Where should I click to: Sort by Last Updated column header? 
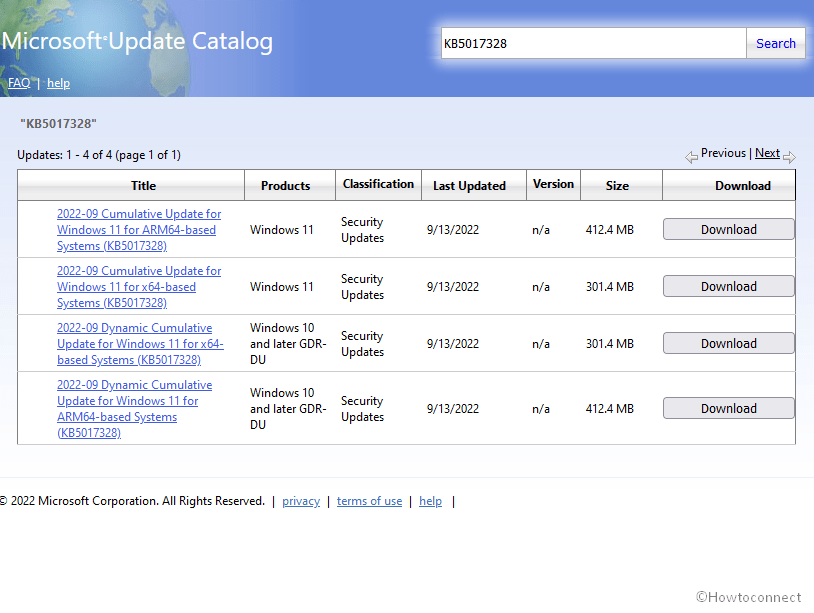[469, 185]
